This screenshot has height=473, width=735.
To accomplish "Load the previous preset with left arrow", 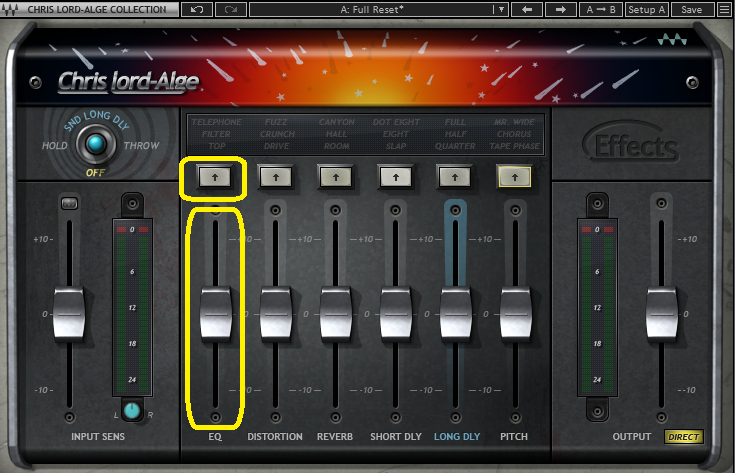I will tap(526, 9).
